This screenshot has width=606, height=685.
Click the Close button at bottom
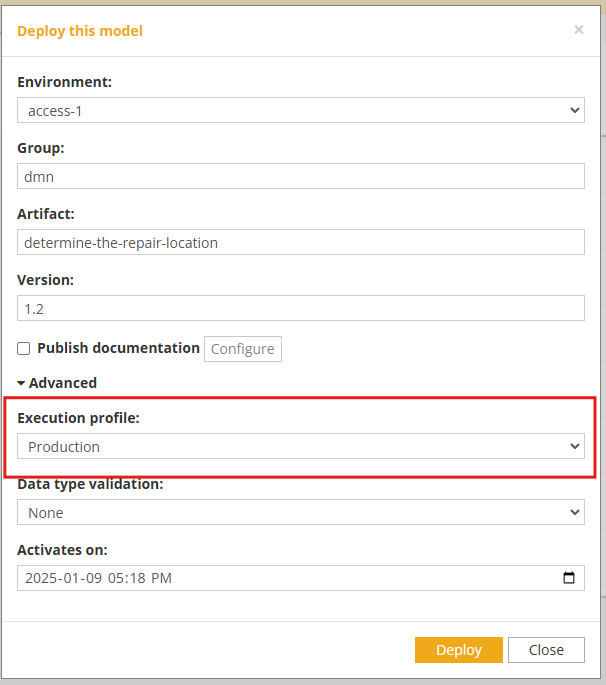[x=546, y=650]
